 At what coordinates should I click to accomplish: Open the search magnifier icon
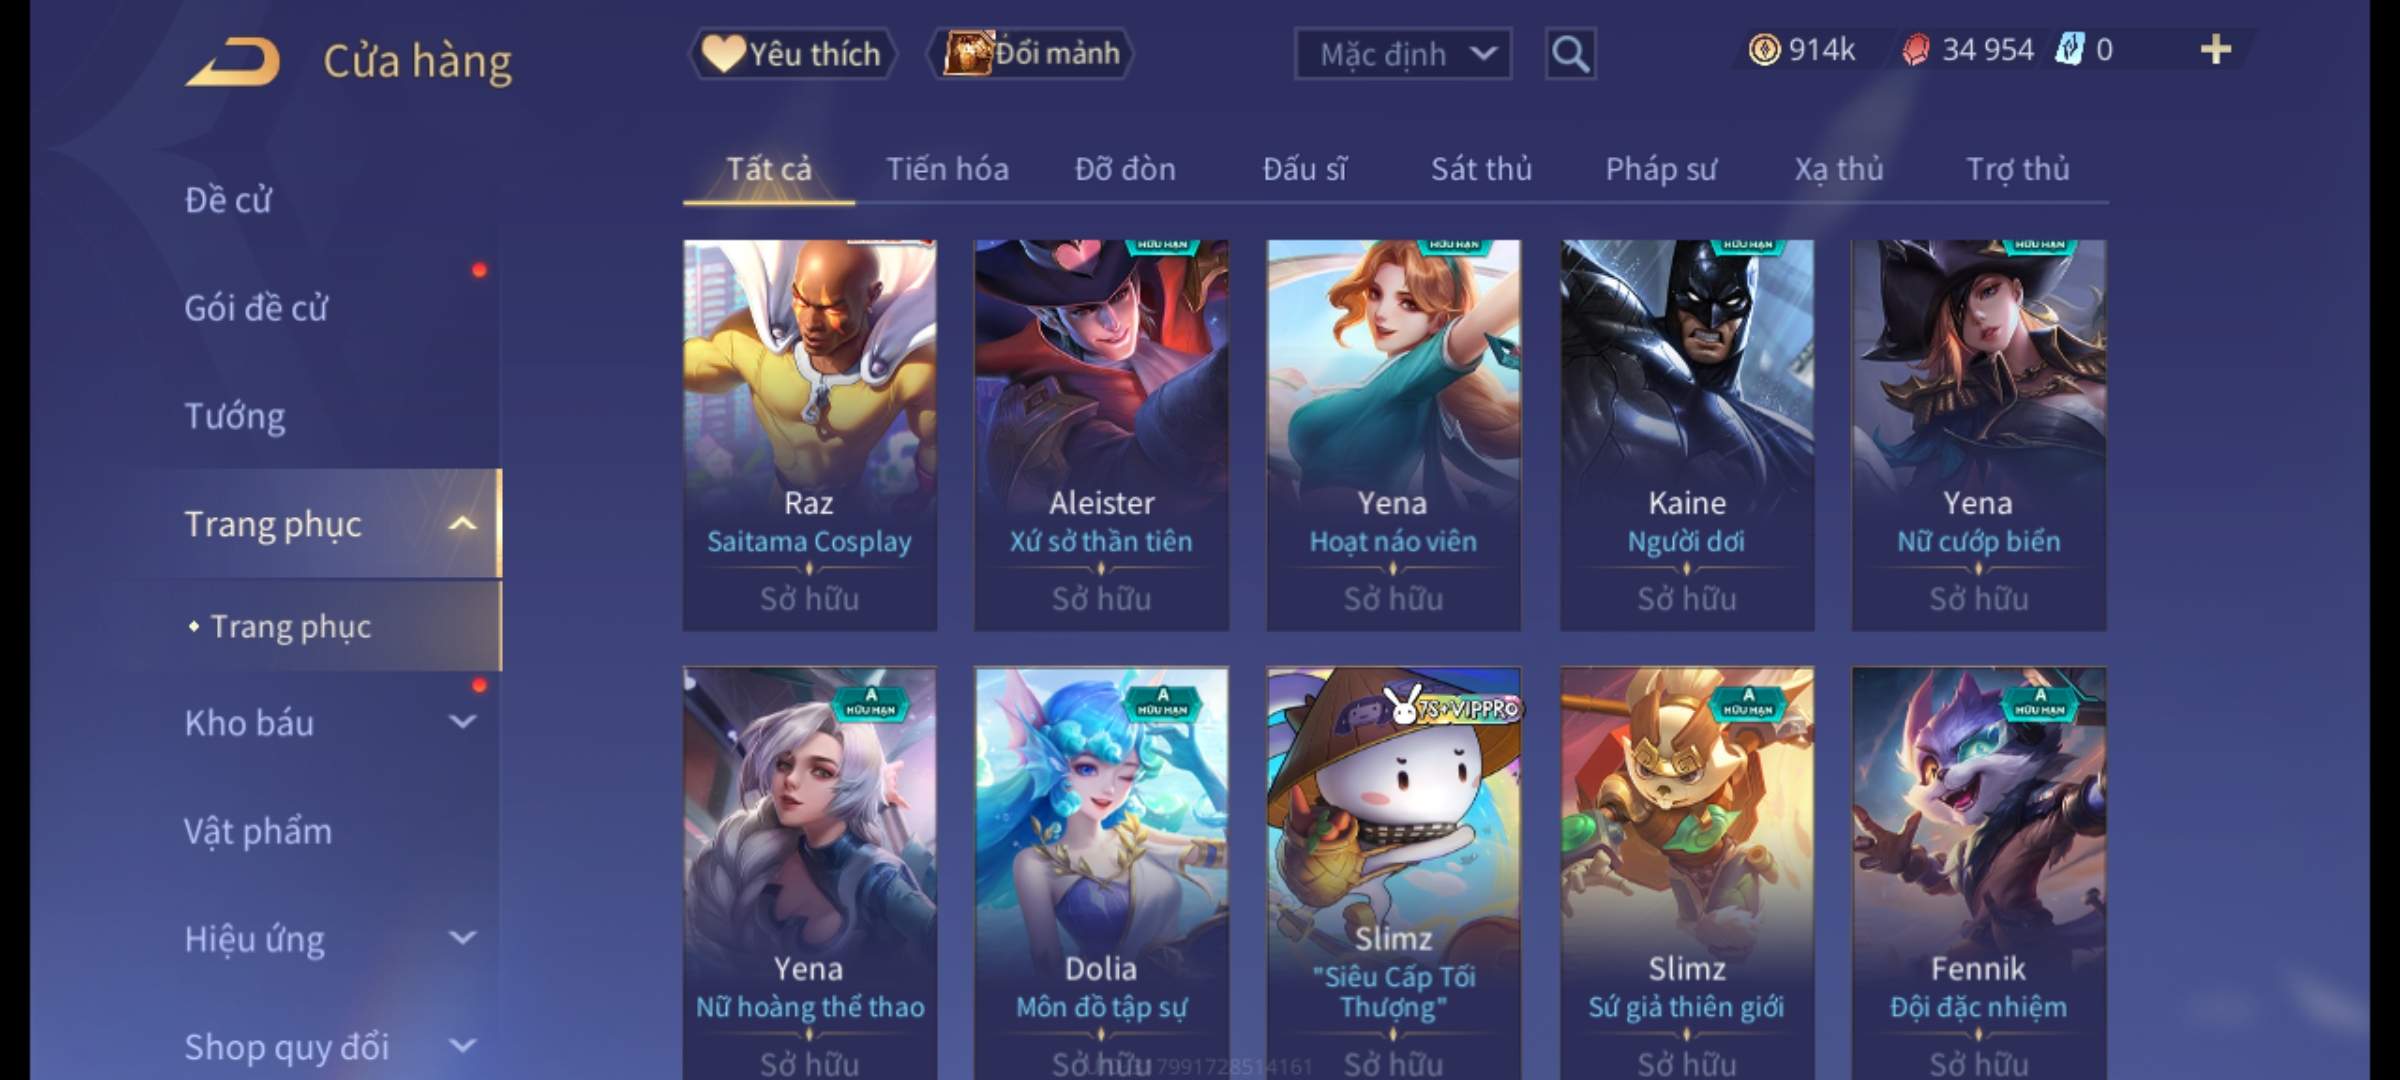[x=1570, y=54]
